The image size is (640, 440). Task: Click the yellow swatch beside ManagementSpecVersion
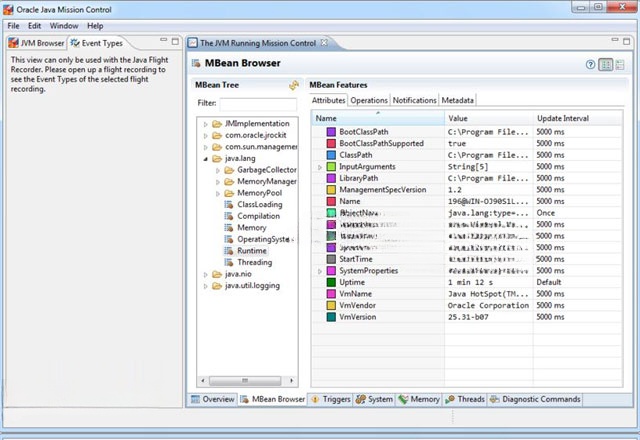[x=331, y=190]
